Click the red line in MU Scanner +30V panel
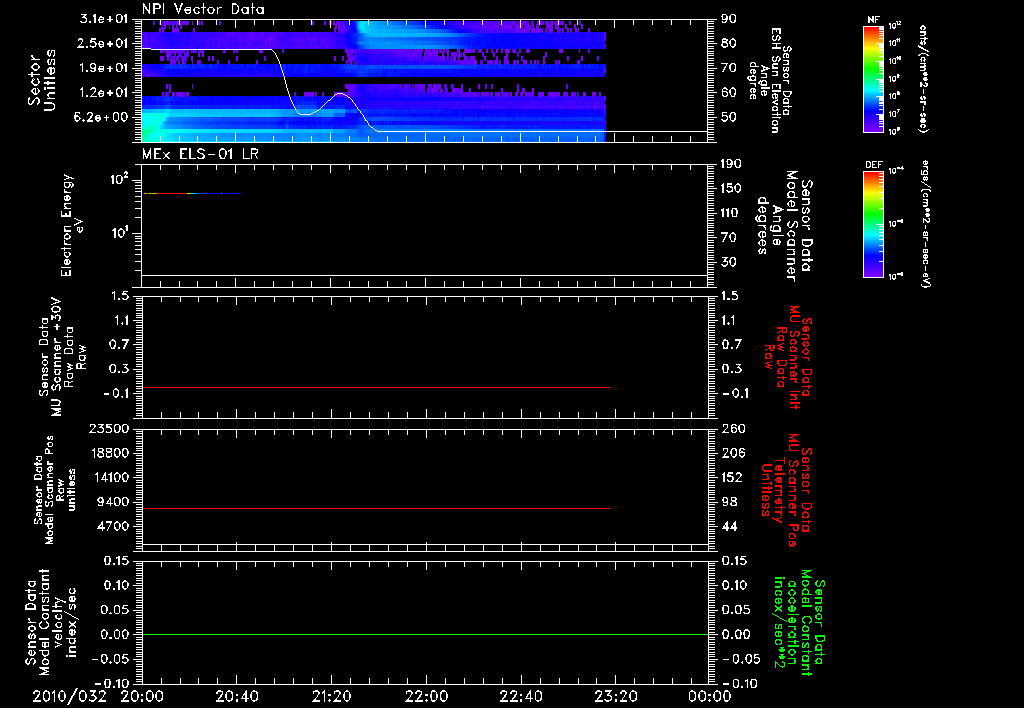Screen dimensions: 1024x708 pos(376,387)
